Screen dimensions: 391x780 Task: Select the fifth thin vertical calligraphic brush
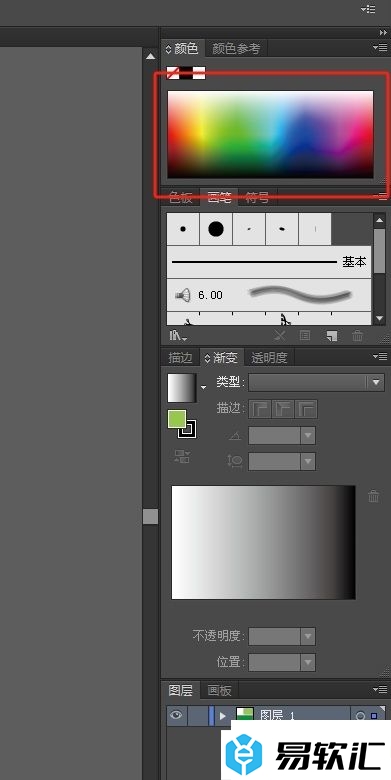click(315, 229)
